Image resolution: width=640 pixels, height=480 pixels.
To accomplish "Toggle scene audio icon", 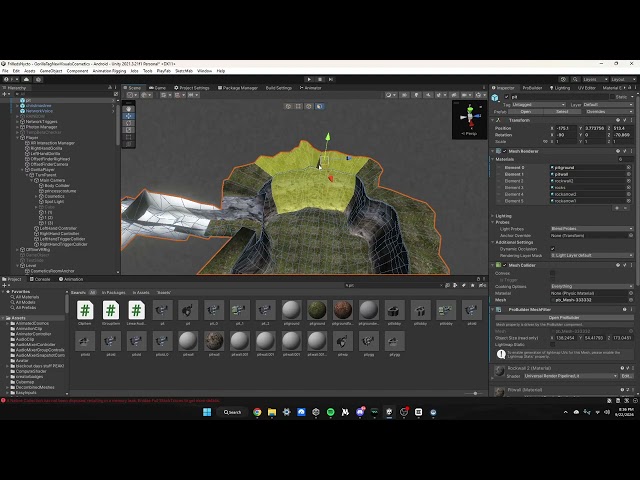I will [x=428, y=95].
